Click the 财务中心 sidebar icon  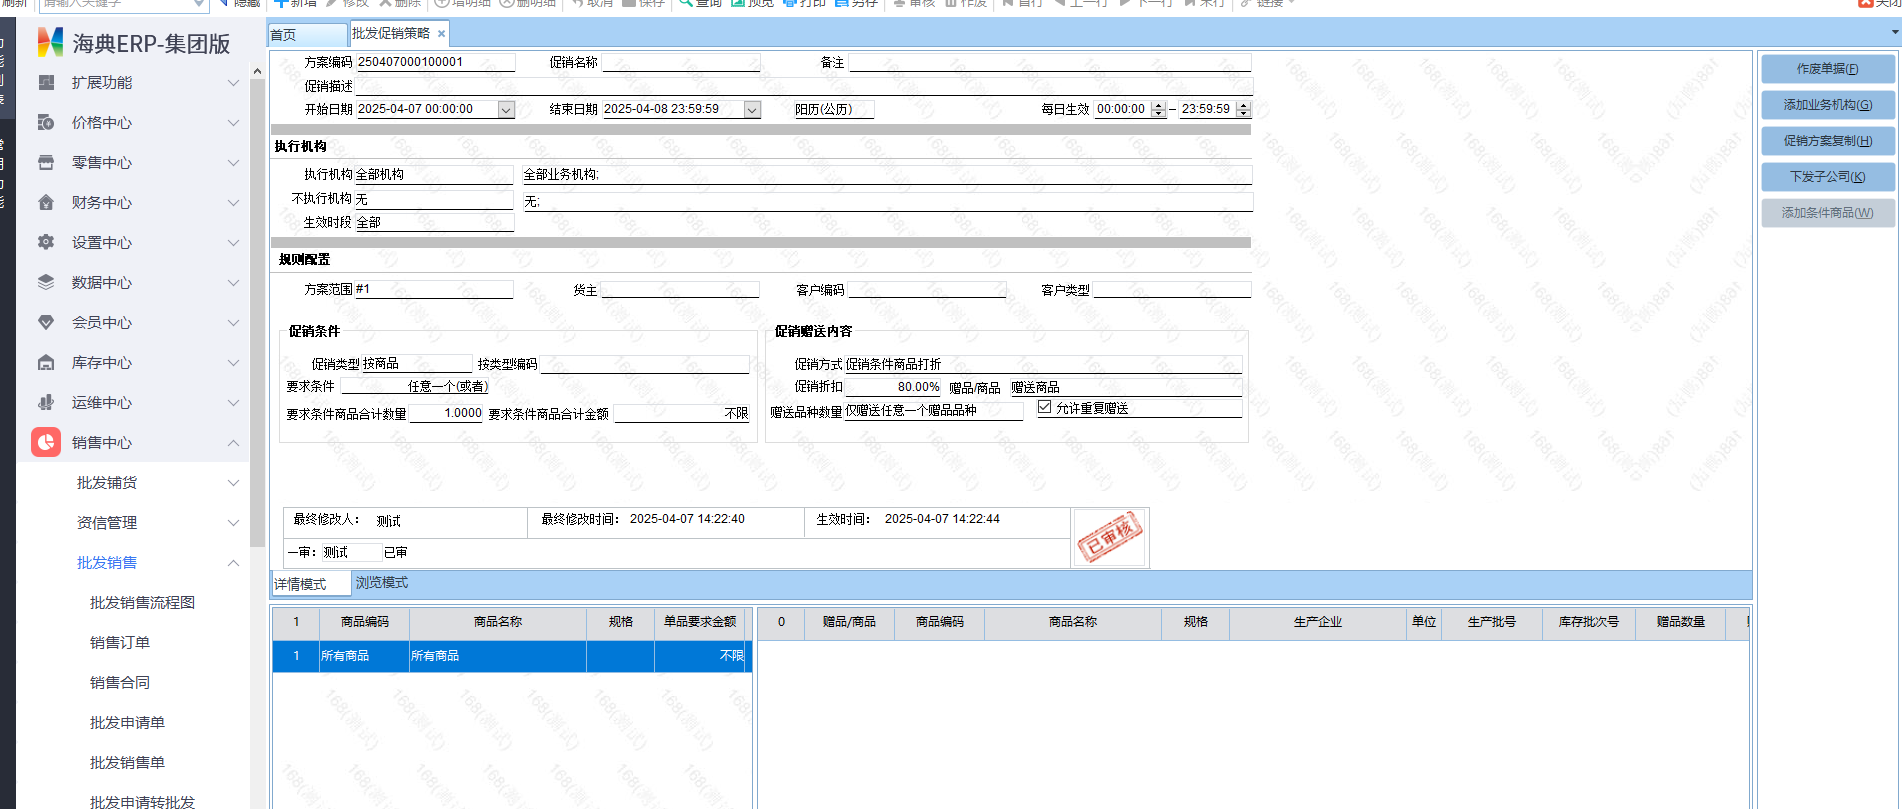[46, 203]
